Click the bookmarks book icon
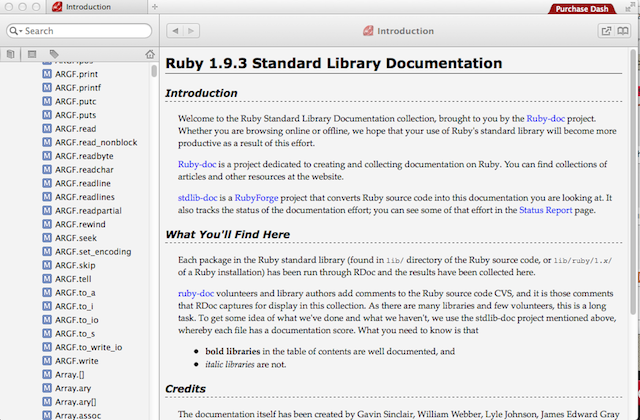Viewport: 640px width, 420px height. coord(625,32)
